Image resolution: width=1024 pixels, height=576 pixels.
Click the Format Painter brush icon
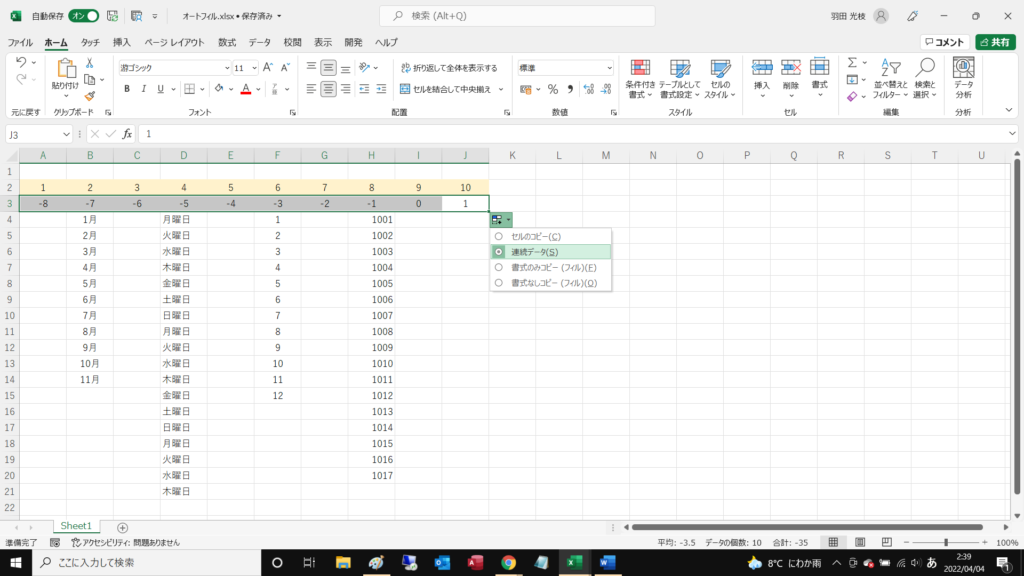click(89, 96)
